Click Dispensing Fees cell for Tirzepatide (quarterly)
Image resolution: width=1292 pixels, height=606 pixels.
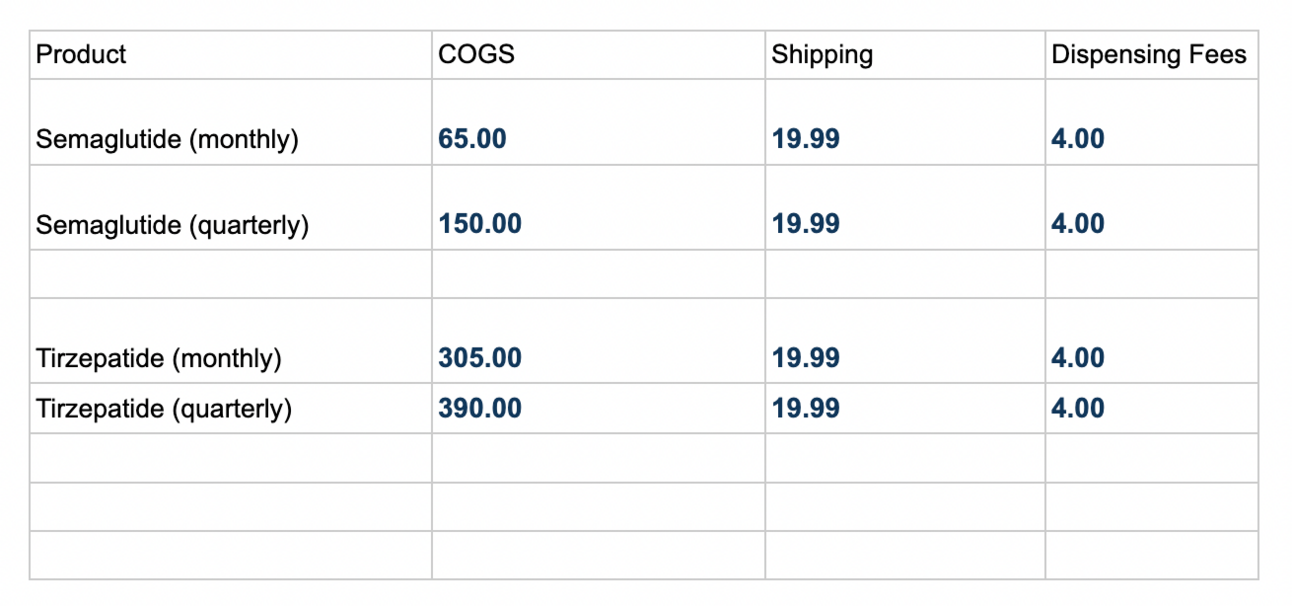(1078, 408)
